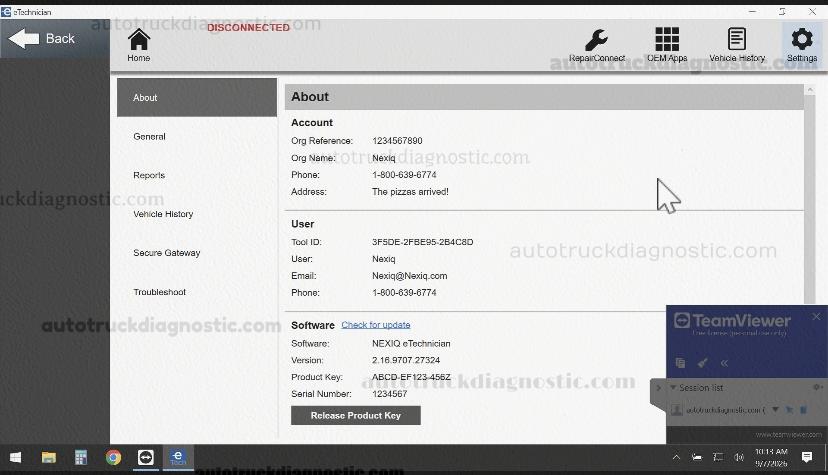The width and height of the screenshot is (828, 475).
Task: Open Calculator from the taskbar
Action: click(81, 458)
